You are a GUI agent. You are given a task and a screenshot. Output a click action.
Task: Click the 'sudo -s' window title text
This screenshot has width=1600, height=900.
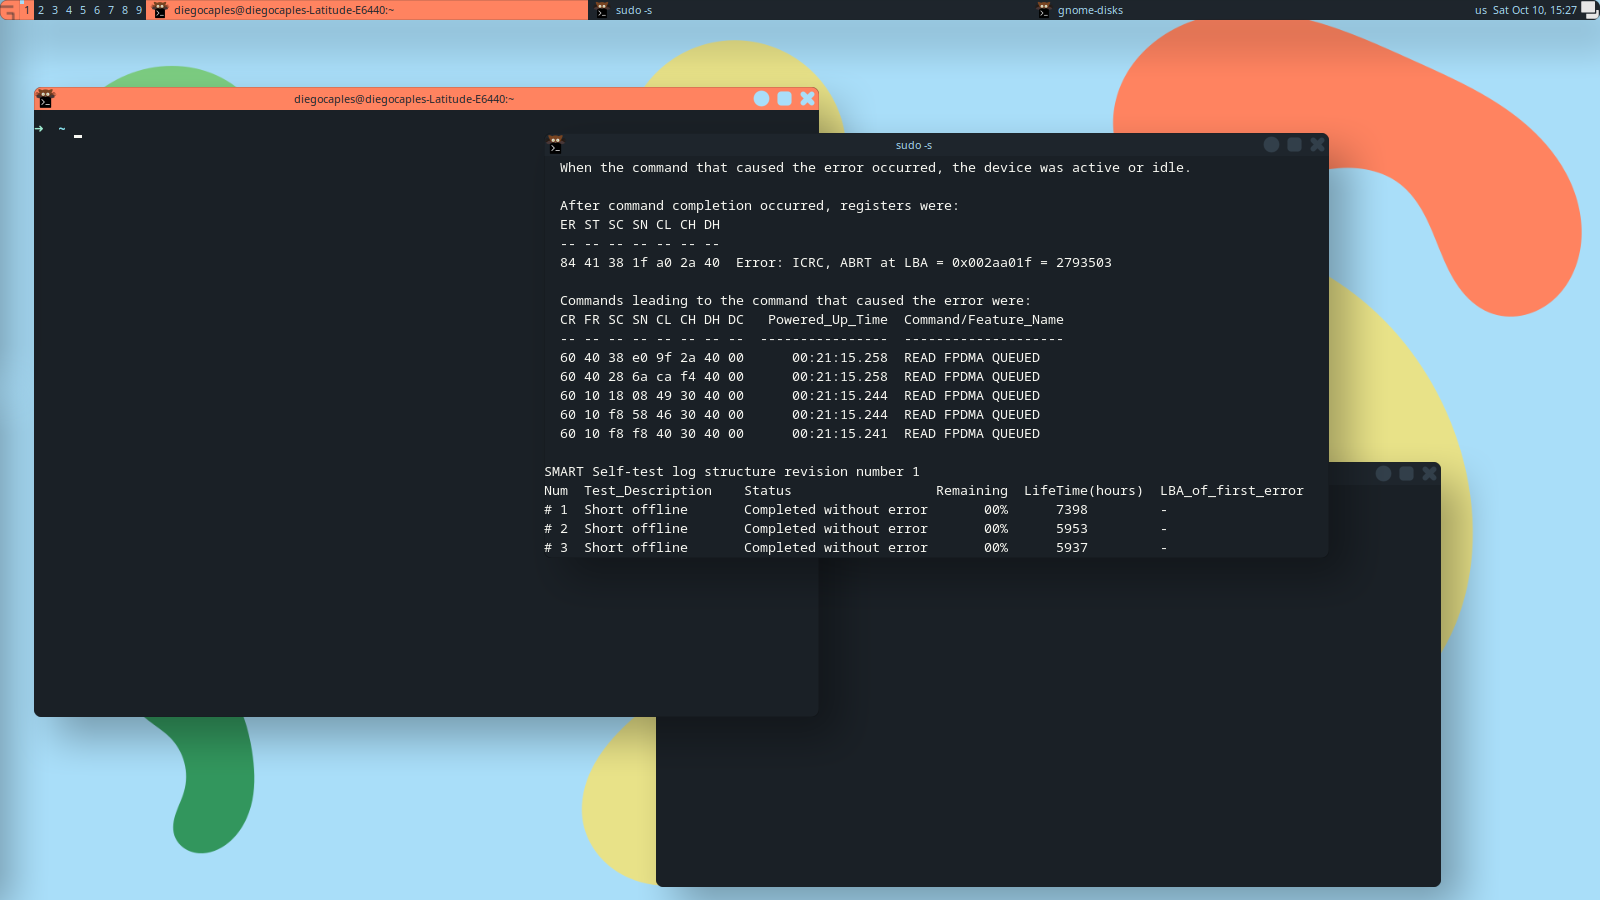click(914, 146)
